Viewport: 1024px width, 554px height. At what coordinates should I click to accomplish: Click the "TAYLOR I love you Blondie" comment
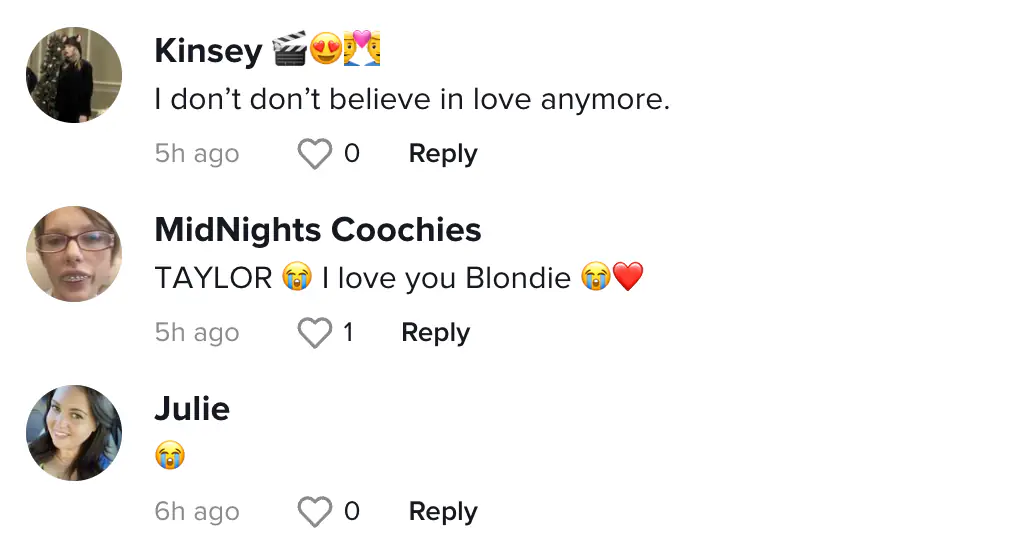coord(398,278)
